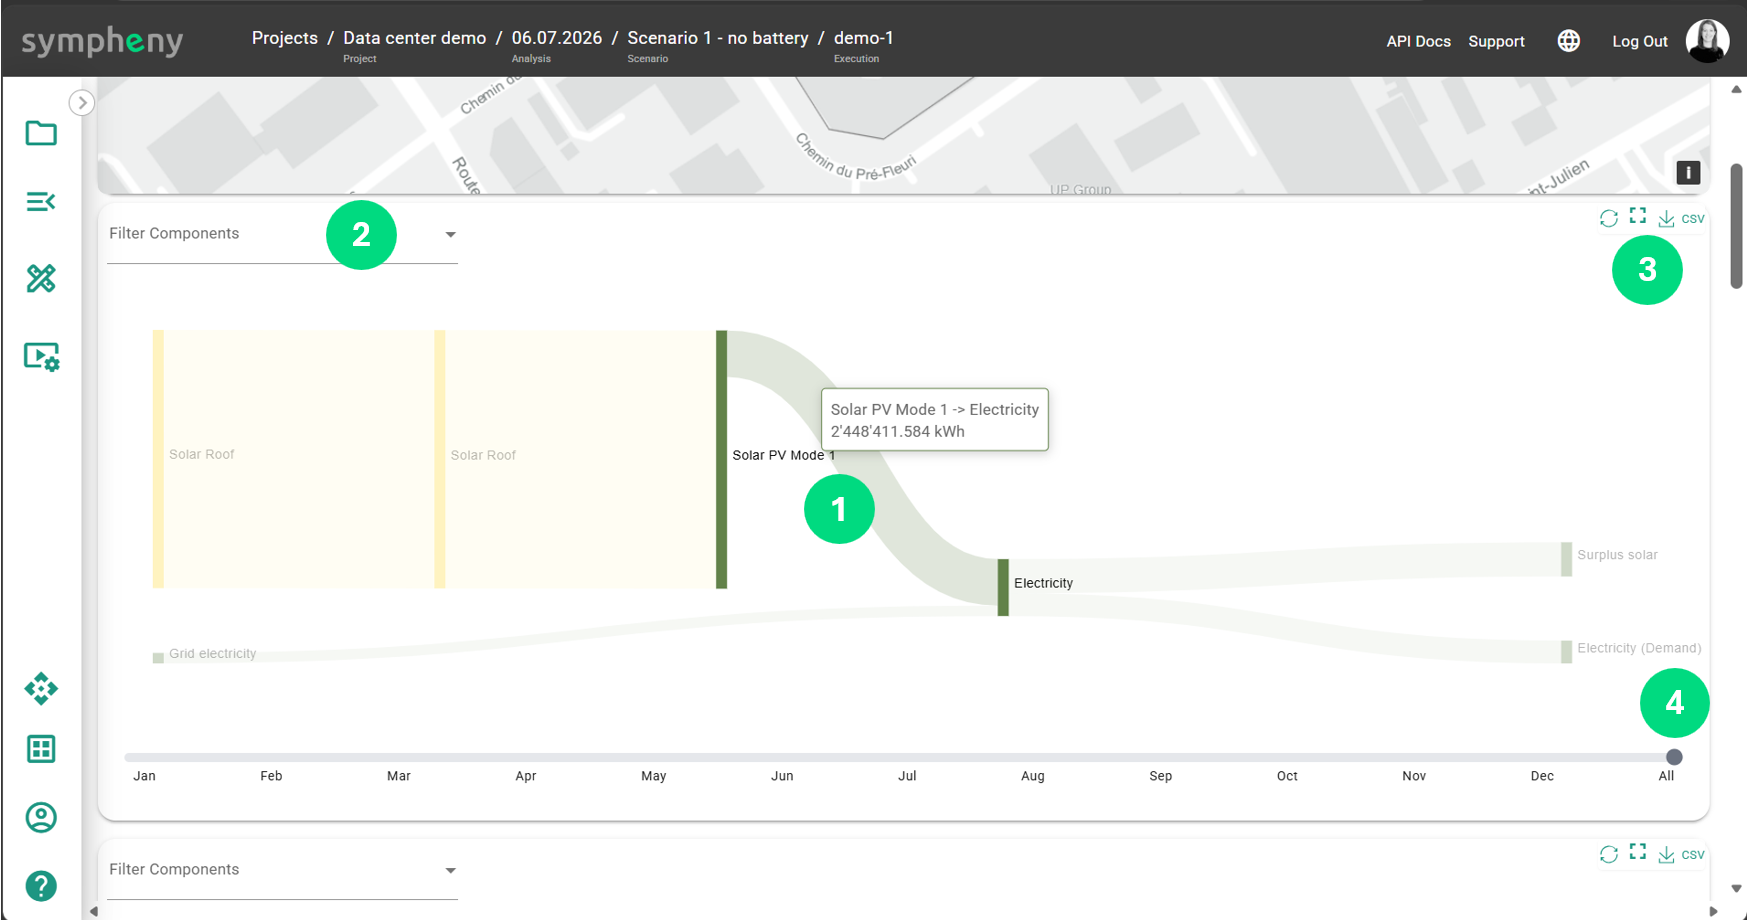
Task: Select the design tools ruler-pencil icon
Action: [41, 278]
